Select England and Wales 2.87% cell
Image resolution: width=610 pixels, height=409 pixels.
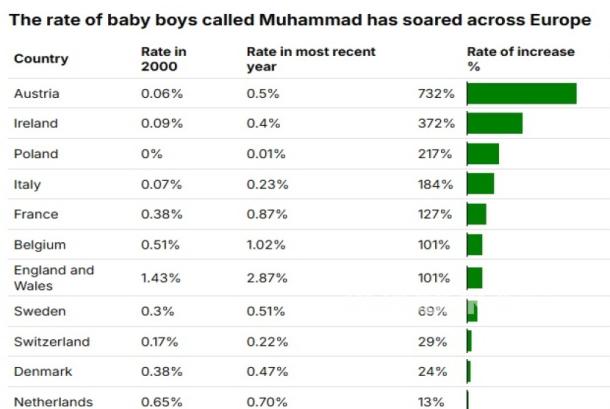267,278
